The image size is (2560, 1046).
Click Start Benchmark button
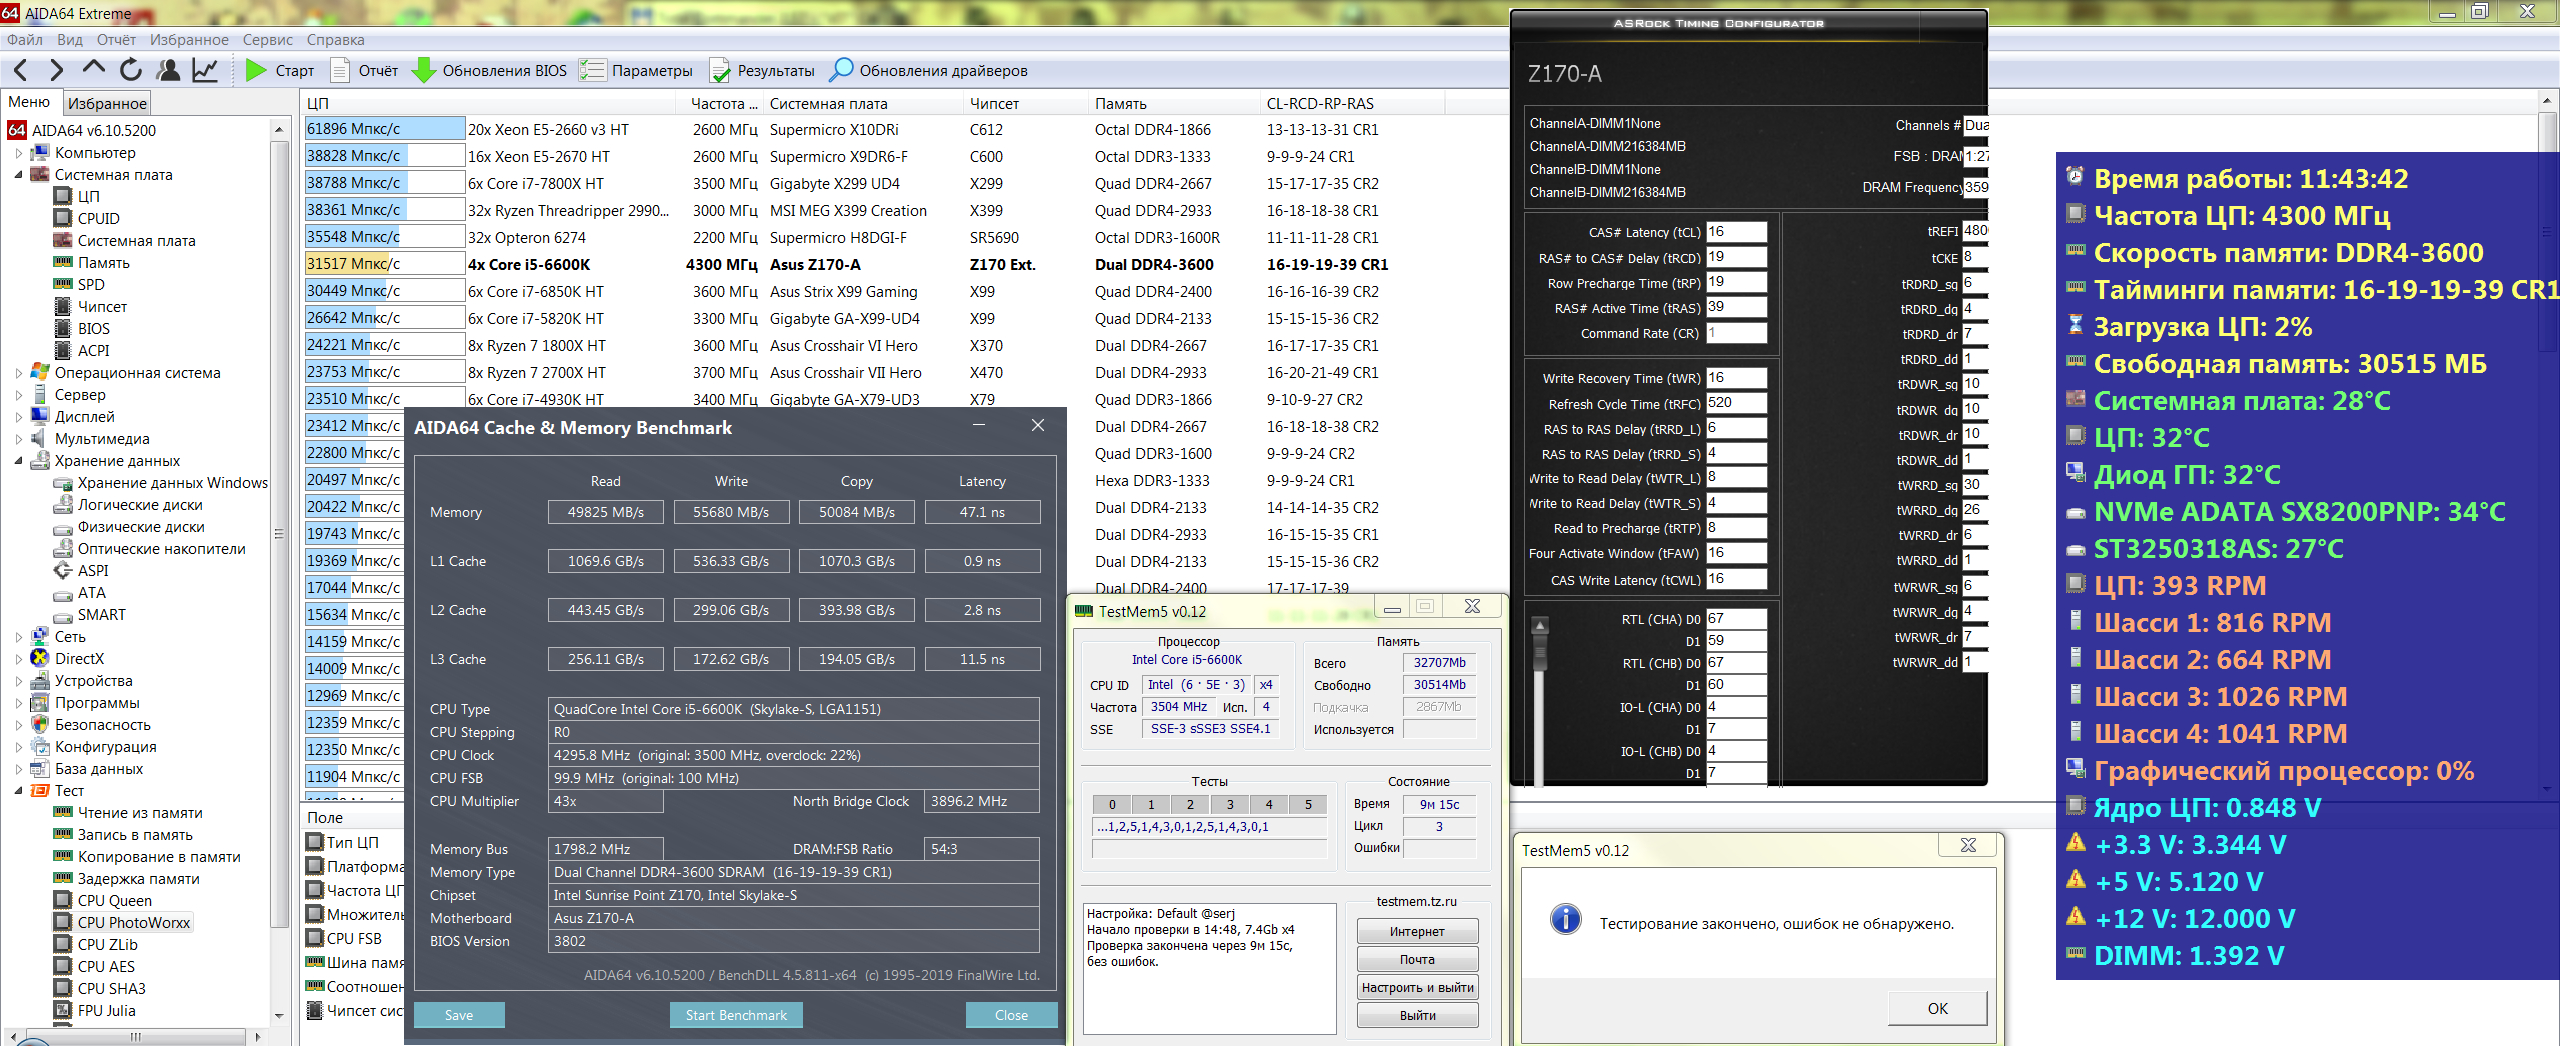[x=736, y=1015]
